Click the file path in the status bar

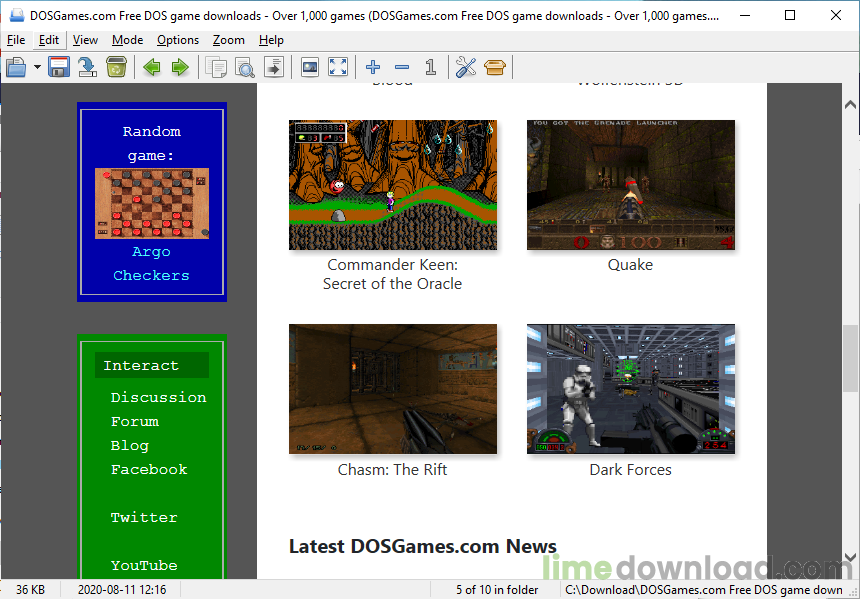coord(704,590)
